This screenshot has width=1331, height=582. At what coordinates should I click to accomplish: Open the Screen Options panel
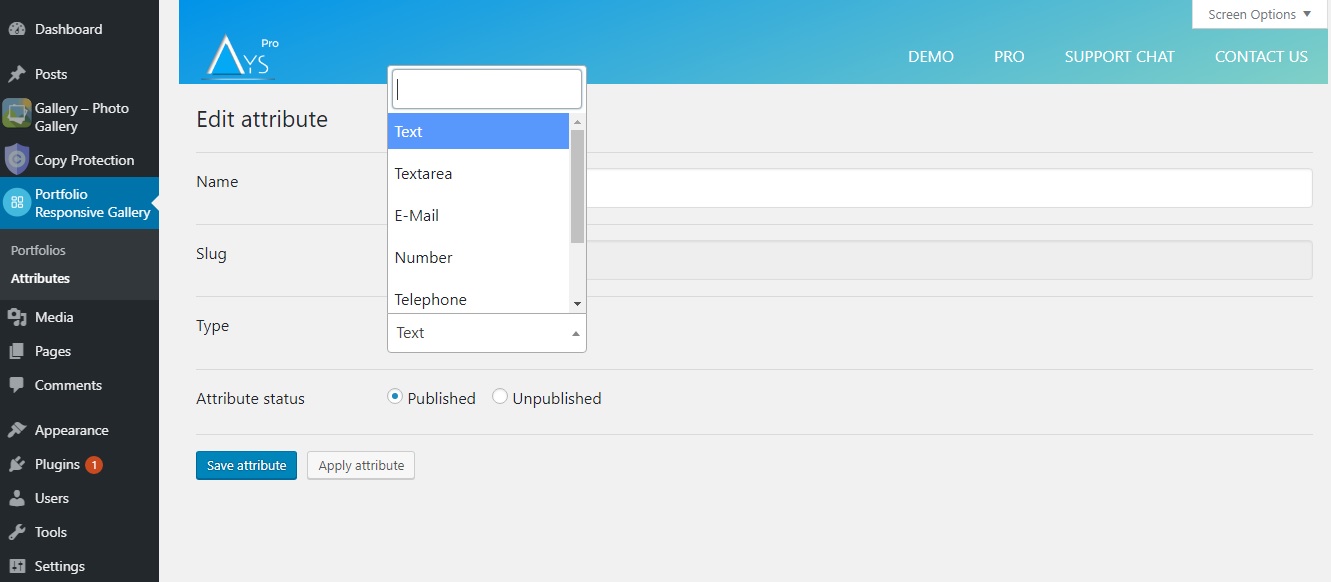point(1259,14)
